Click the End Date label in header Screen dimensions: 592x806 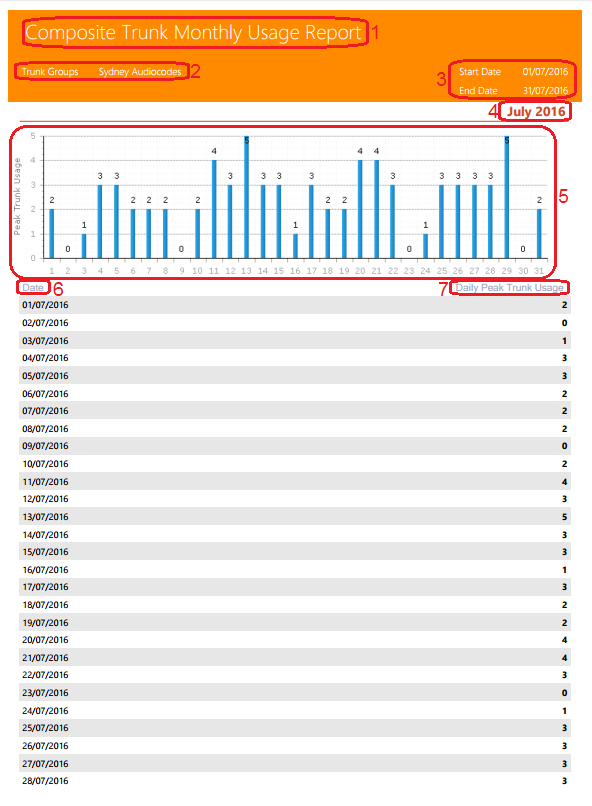478,90
